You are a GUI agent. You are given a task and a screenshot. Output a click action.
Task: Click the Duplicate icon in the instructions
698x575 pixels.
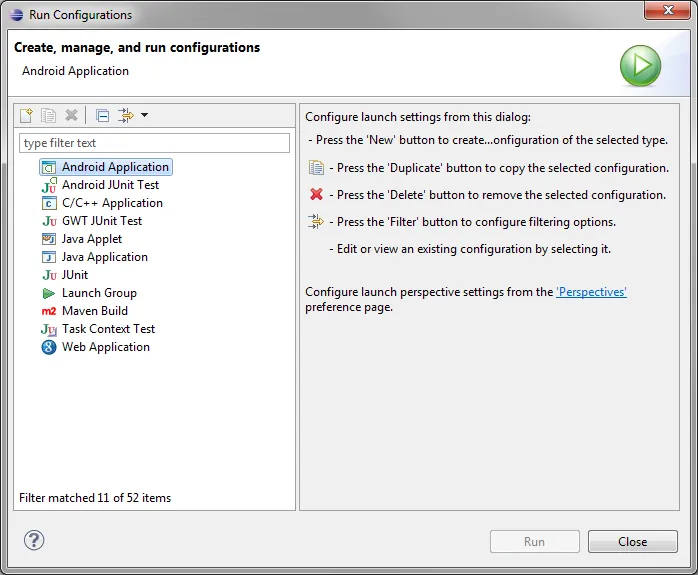click(x=316, y=168)
